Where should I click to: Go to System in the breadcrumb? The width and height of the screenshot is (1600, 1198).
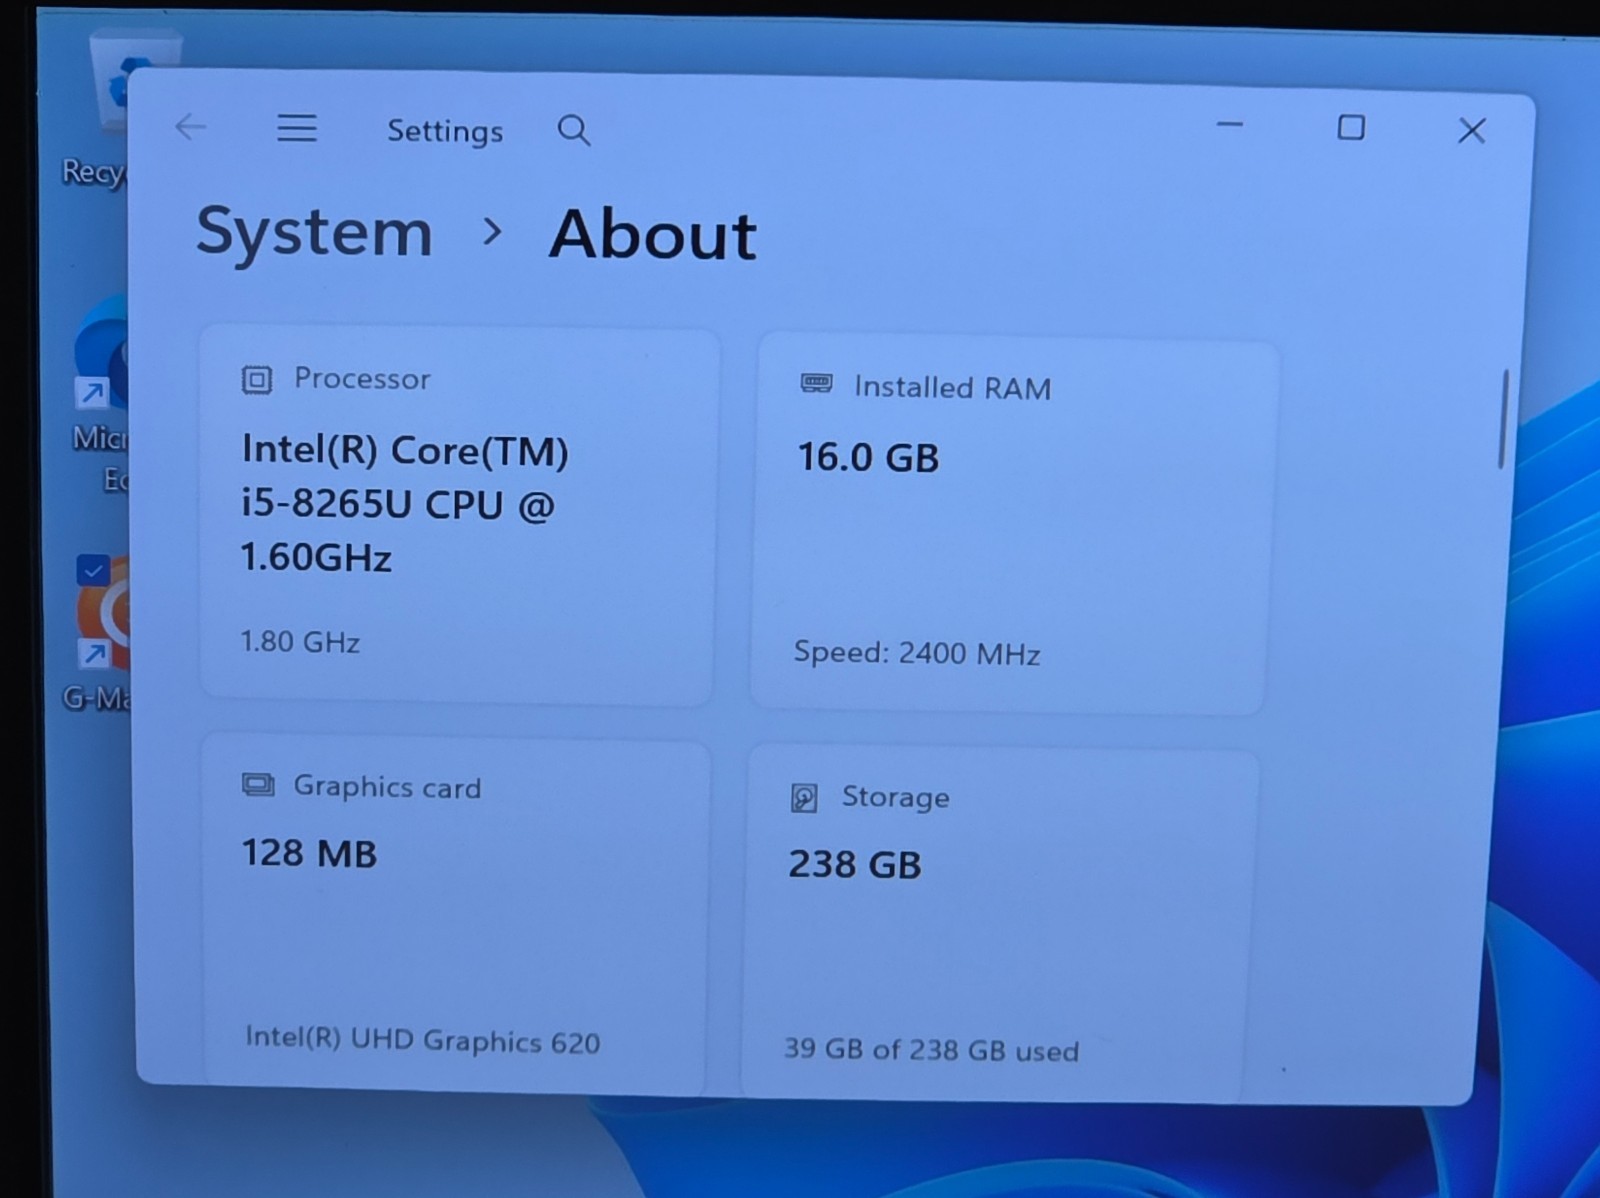(314, 232)
